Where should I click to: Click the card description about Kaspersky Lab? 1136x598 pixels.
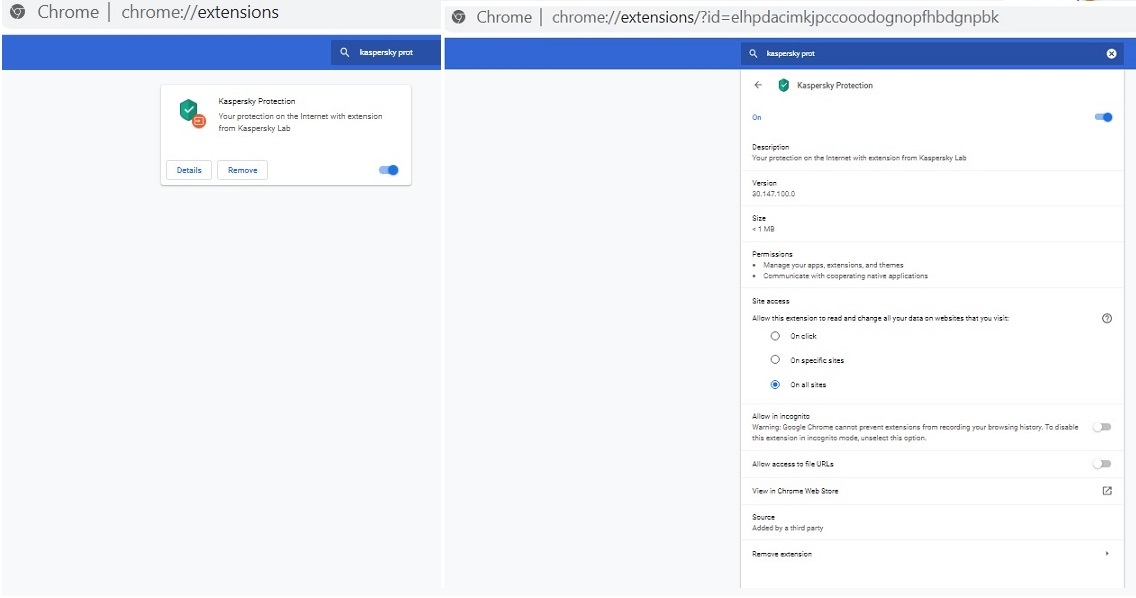(x=301, y=122)
